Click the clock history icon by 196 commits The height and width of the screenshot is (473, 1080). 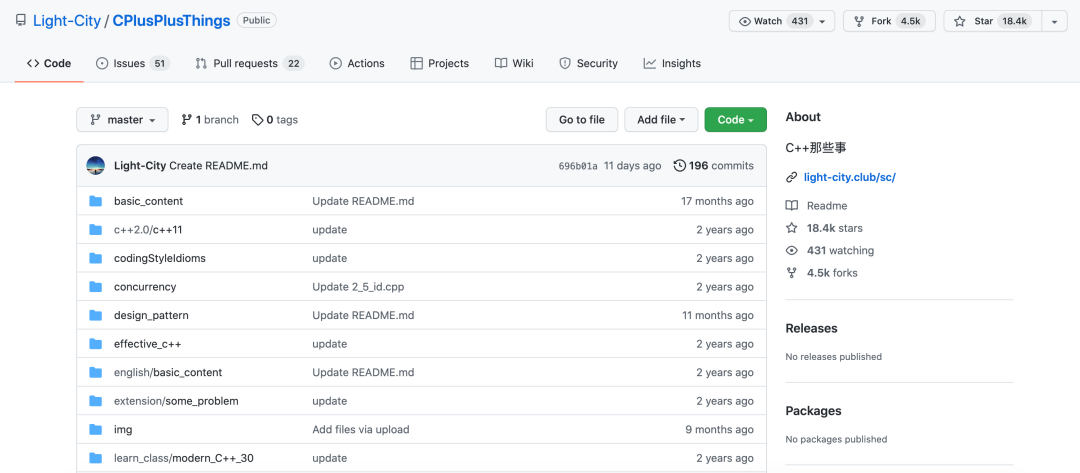(x=680, y=165)
